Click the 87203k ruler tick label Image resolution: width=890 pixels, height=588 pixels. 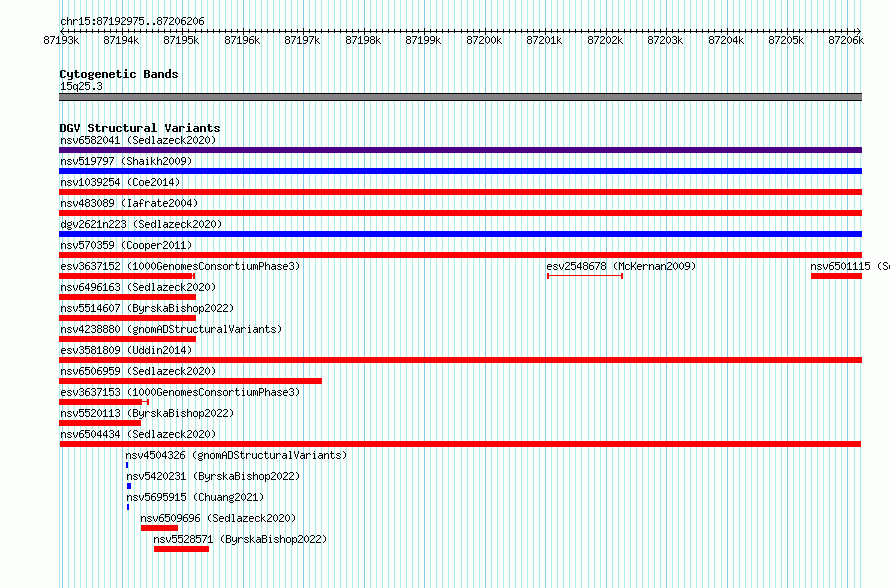(665, 40)
